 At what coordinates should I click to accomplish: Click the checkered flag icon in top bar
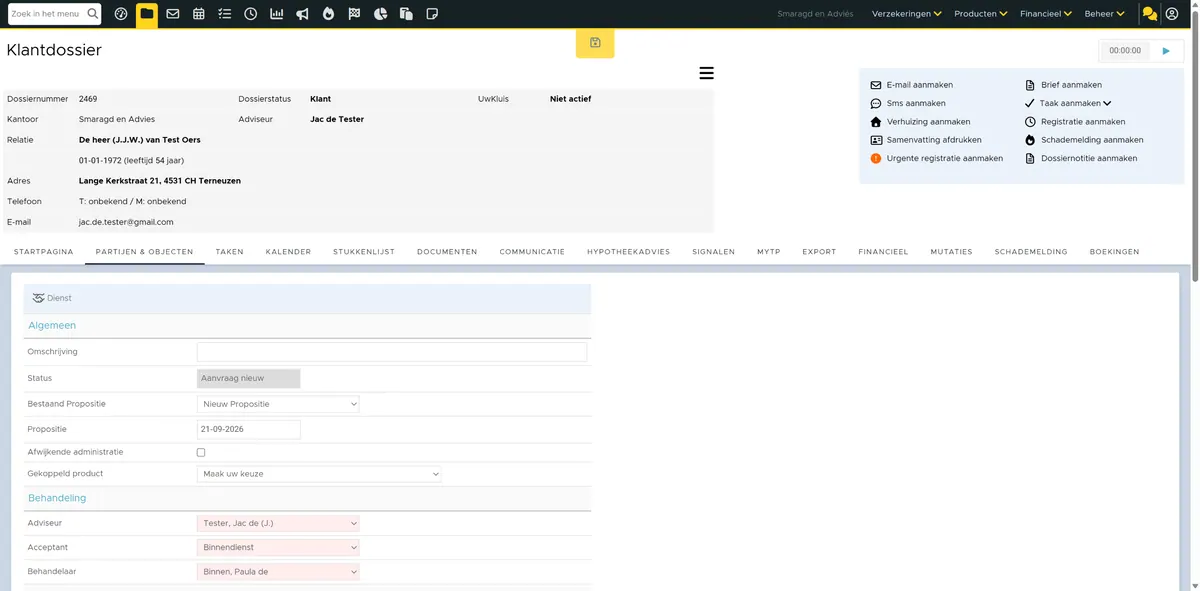[354, 14]
